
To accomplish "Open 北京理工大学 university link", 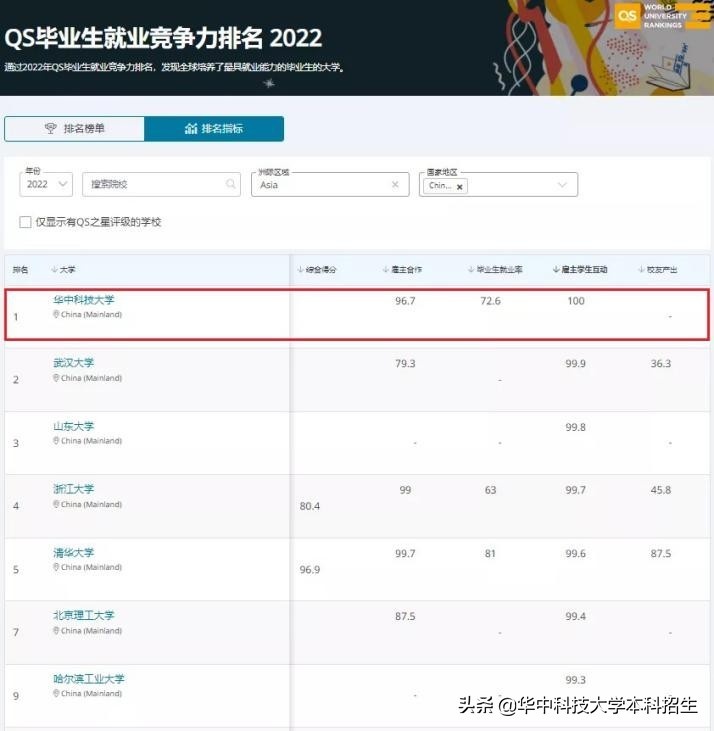I will [84, 615].
